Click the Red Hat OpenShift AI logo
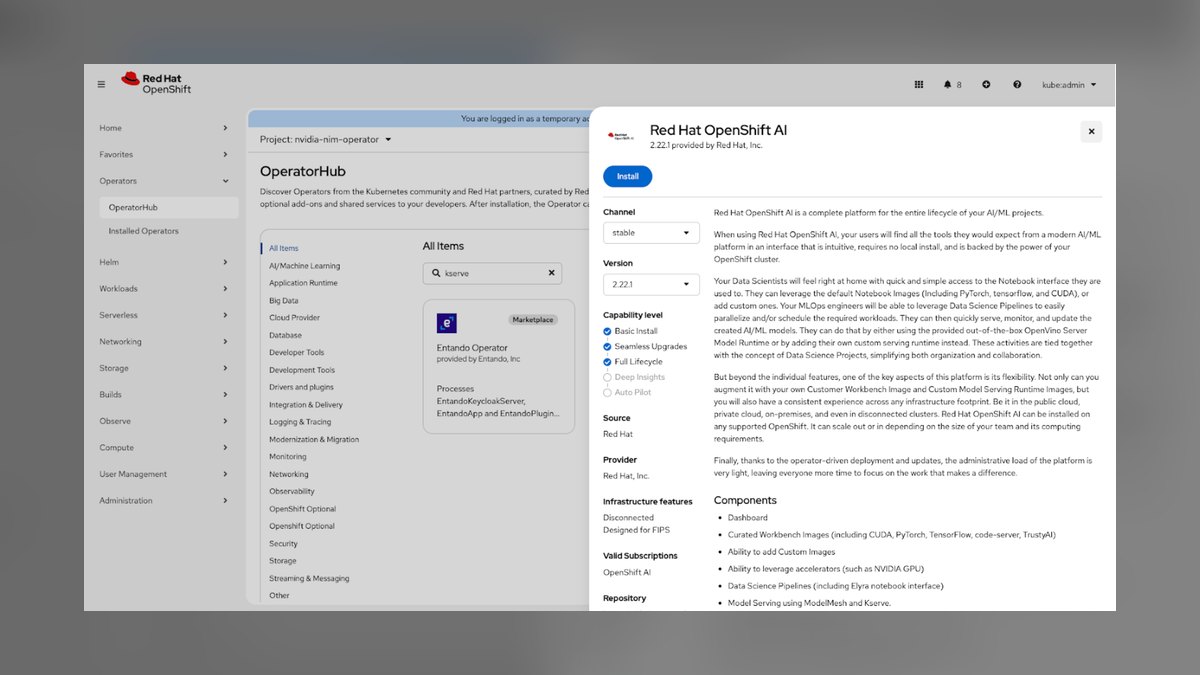The width and height of the screenshot is (1200, 675). 620,134
